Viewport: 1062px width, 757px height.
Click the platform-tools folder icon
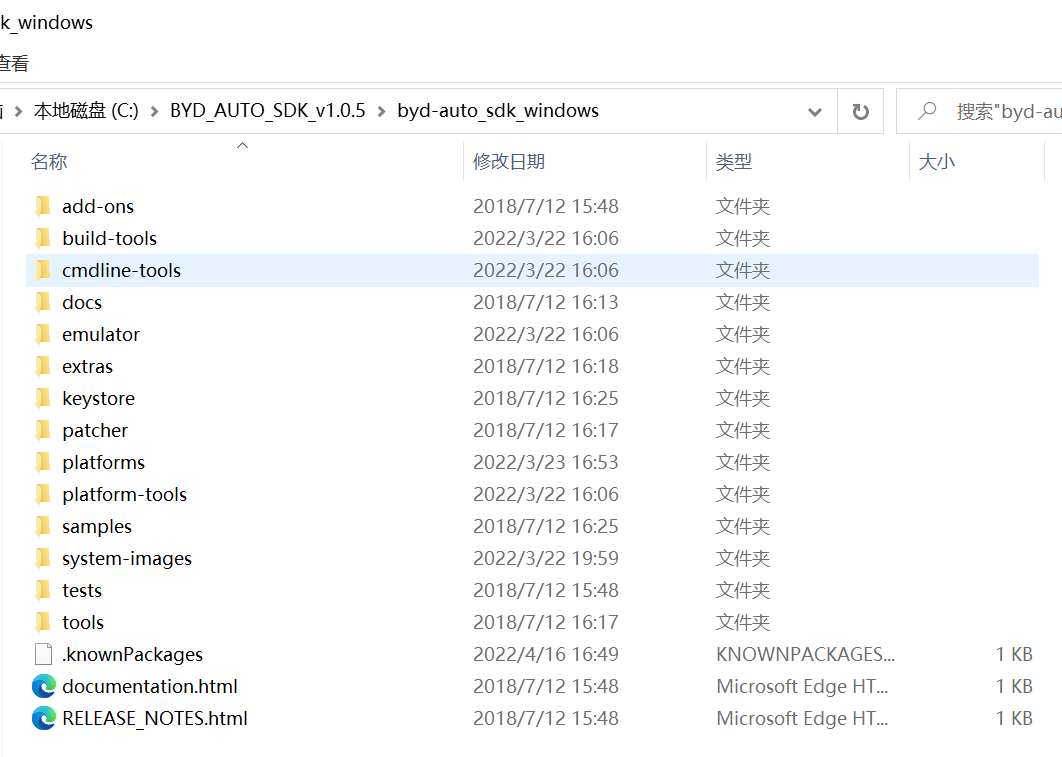43,494
